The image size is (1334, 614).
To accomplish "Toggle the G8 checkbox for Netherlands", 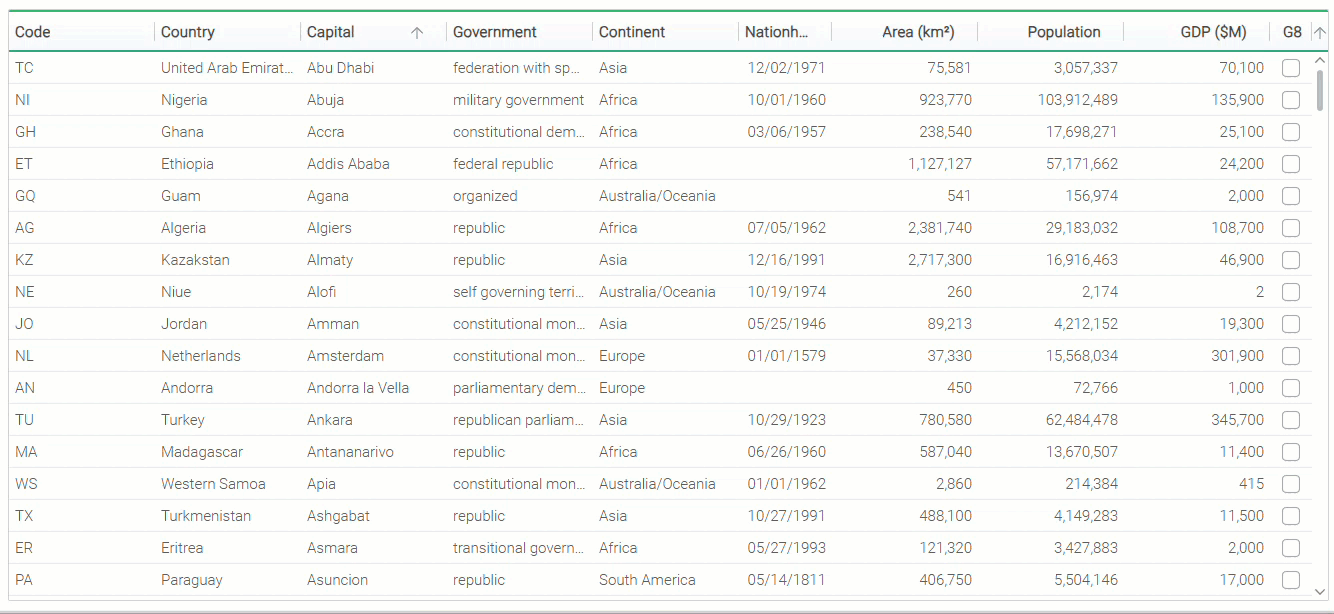I will [1291, 356].
